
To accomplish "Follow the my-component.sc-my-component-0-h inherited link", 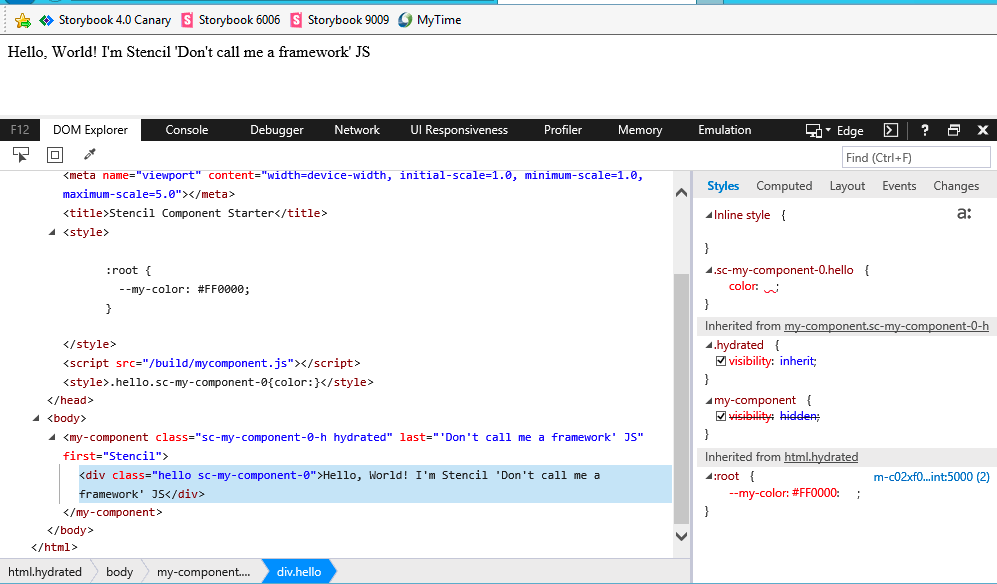I will 886,326.
